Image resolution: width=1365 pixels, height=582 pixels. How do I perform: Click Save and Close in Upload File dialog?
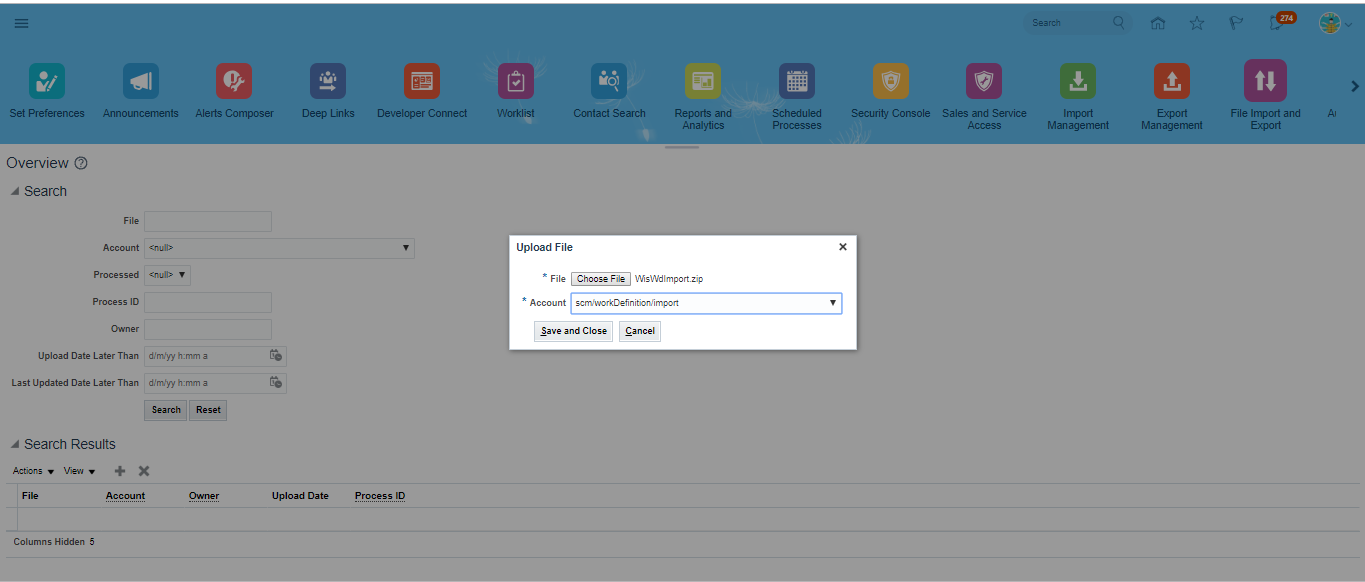tap(572, 330)
